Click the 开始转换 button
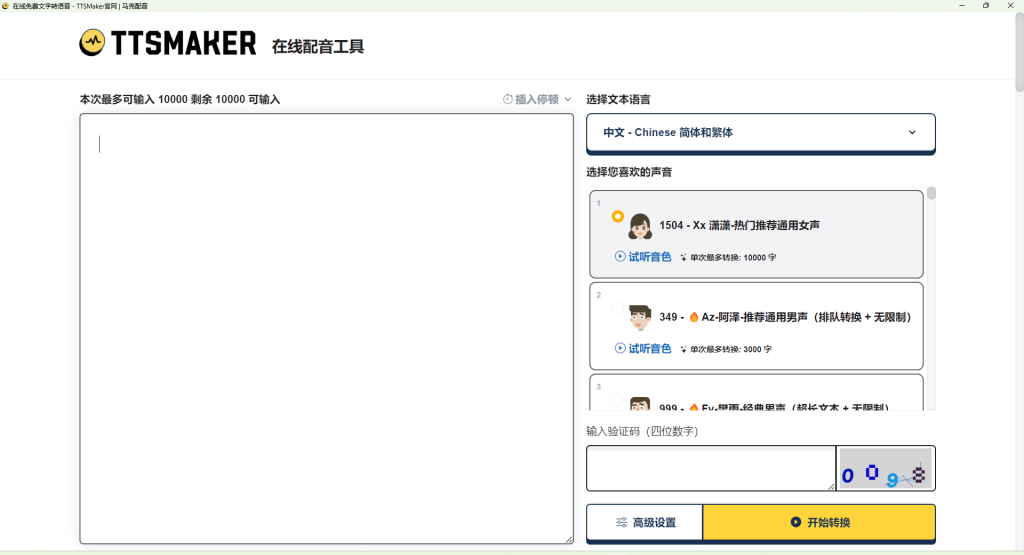1024x555 pixels. coord(819,522)
